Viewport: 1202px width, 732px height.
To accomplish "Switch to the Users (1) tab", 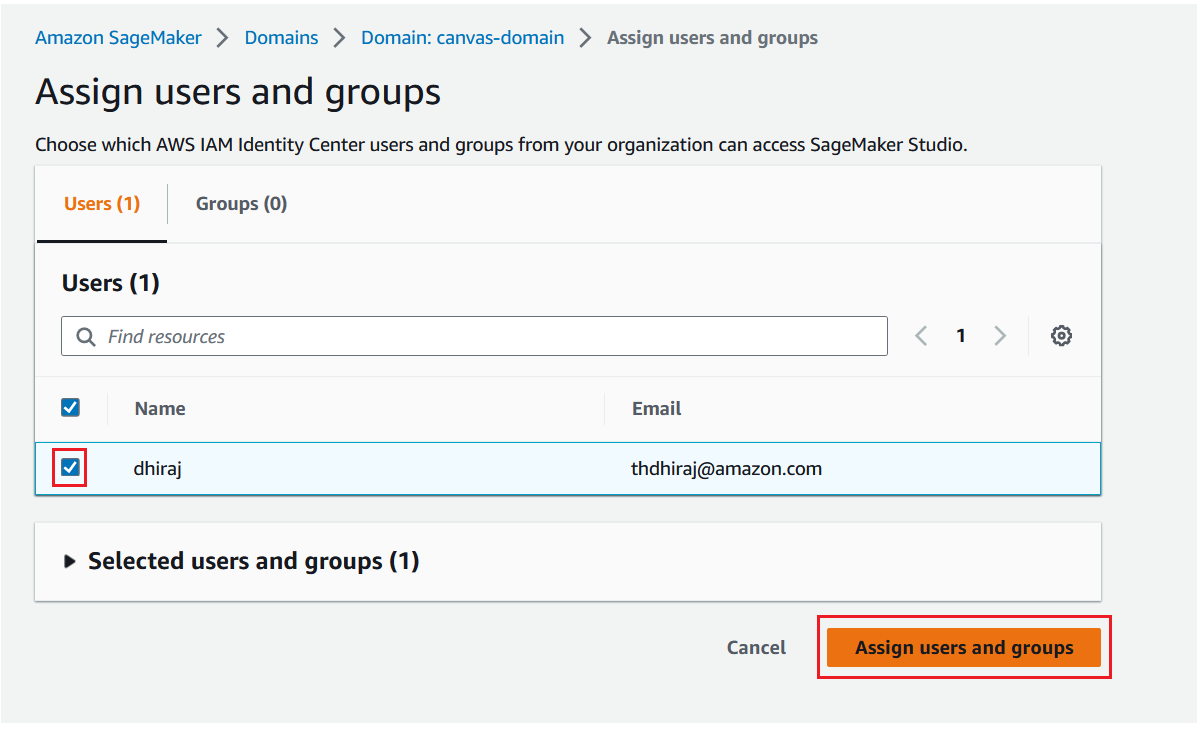I will click(x=102, y=204).
